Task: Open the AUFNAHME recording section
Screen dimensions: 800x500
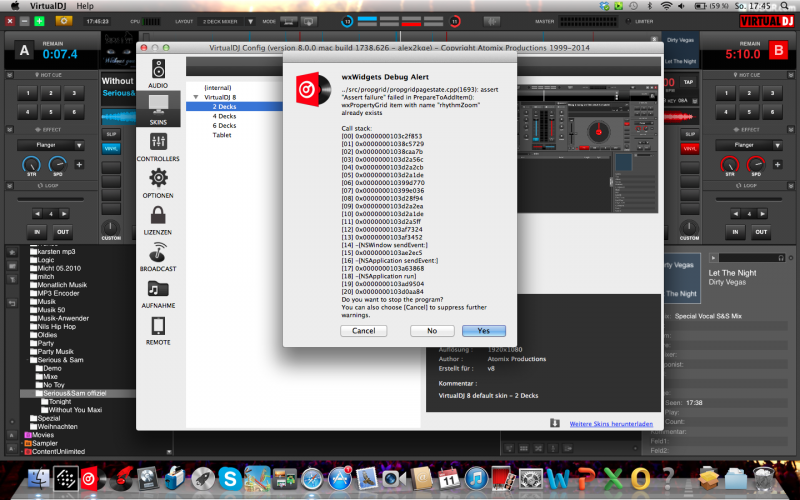Action: pos(158,294)
